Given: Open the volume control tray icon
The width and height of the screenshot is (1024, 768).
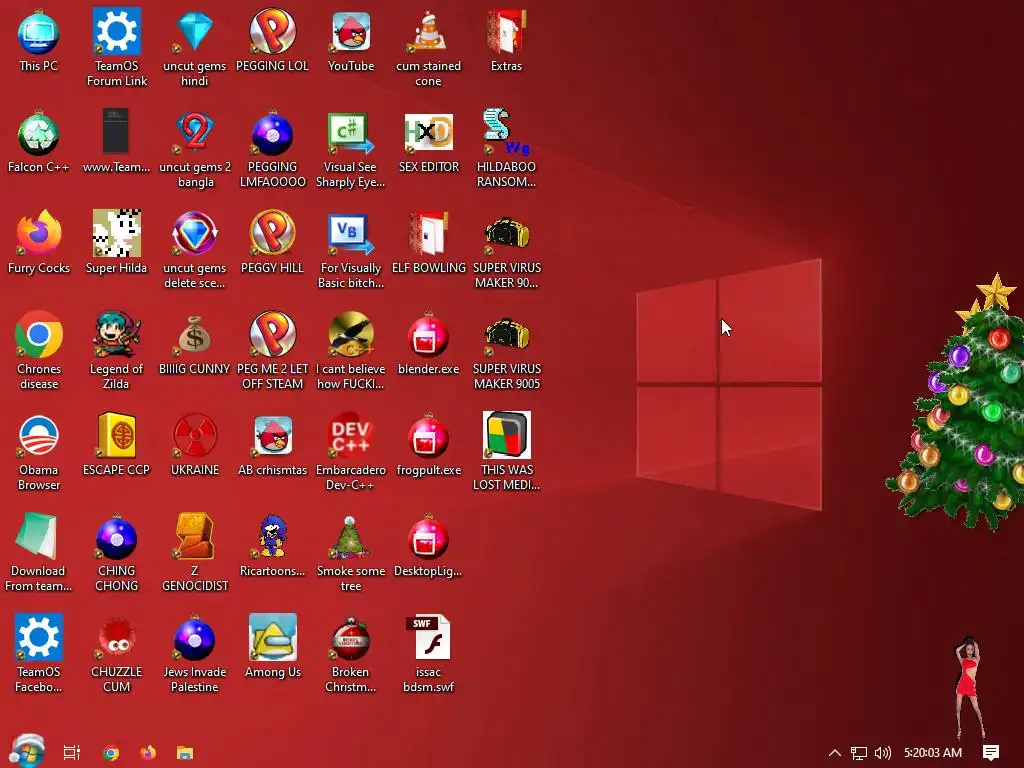Looking at the screenshot, I should point(882,753).
